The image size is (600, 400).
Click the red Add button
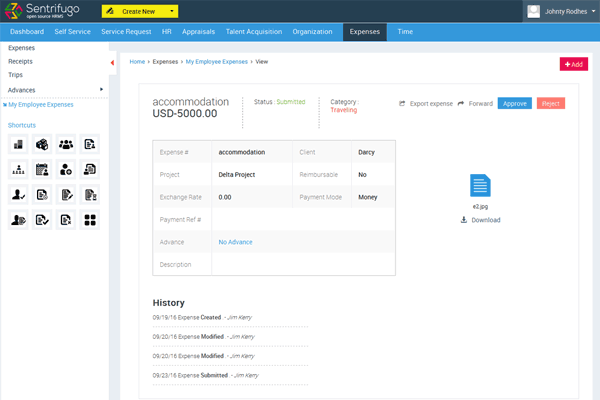click(573, 64)
